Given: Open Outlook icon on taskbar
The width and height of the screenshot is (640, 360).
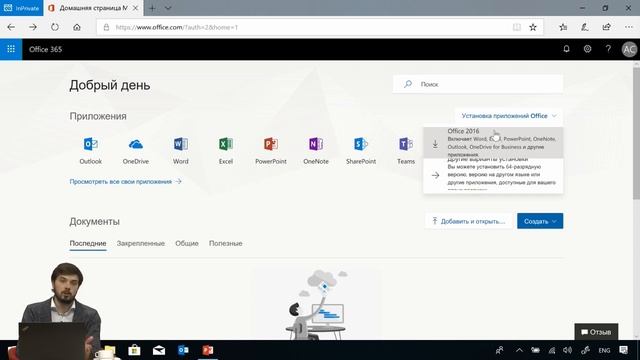Looking at the screenshot, I should [183, 350].
